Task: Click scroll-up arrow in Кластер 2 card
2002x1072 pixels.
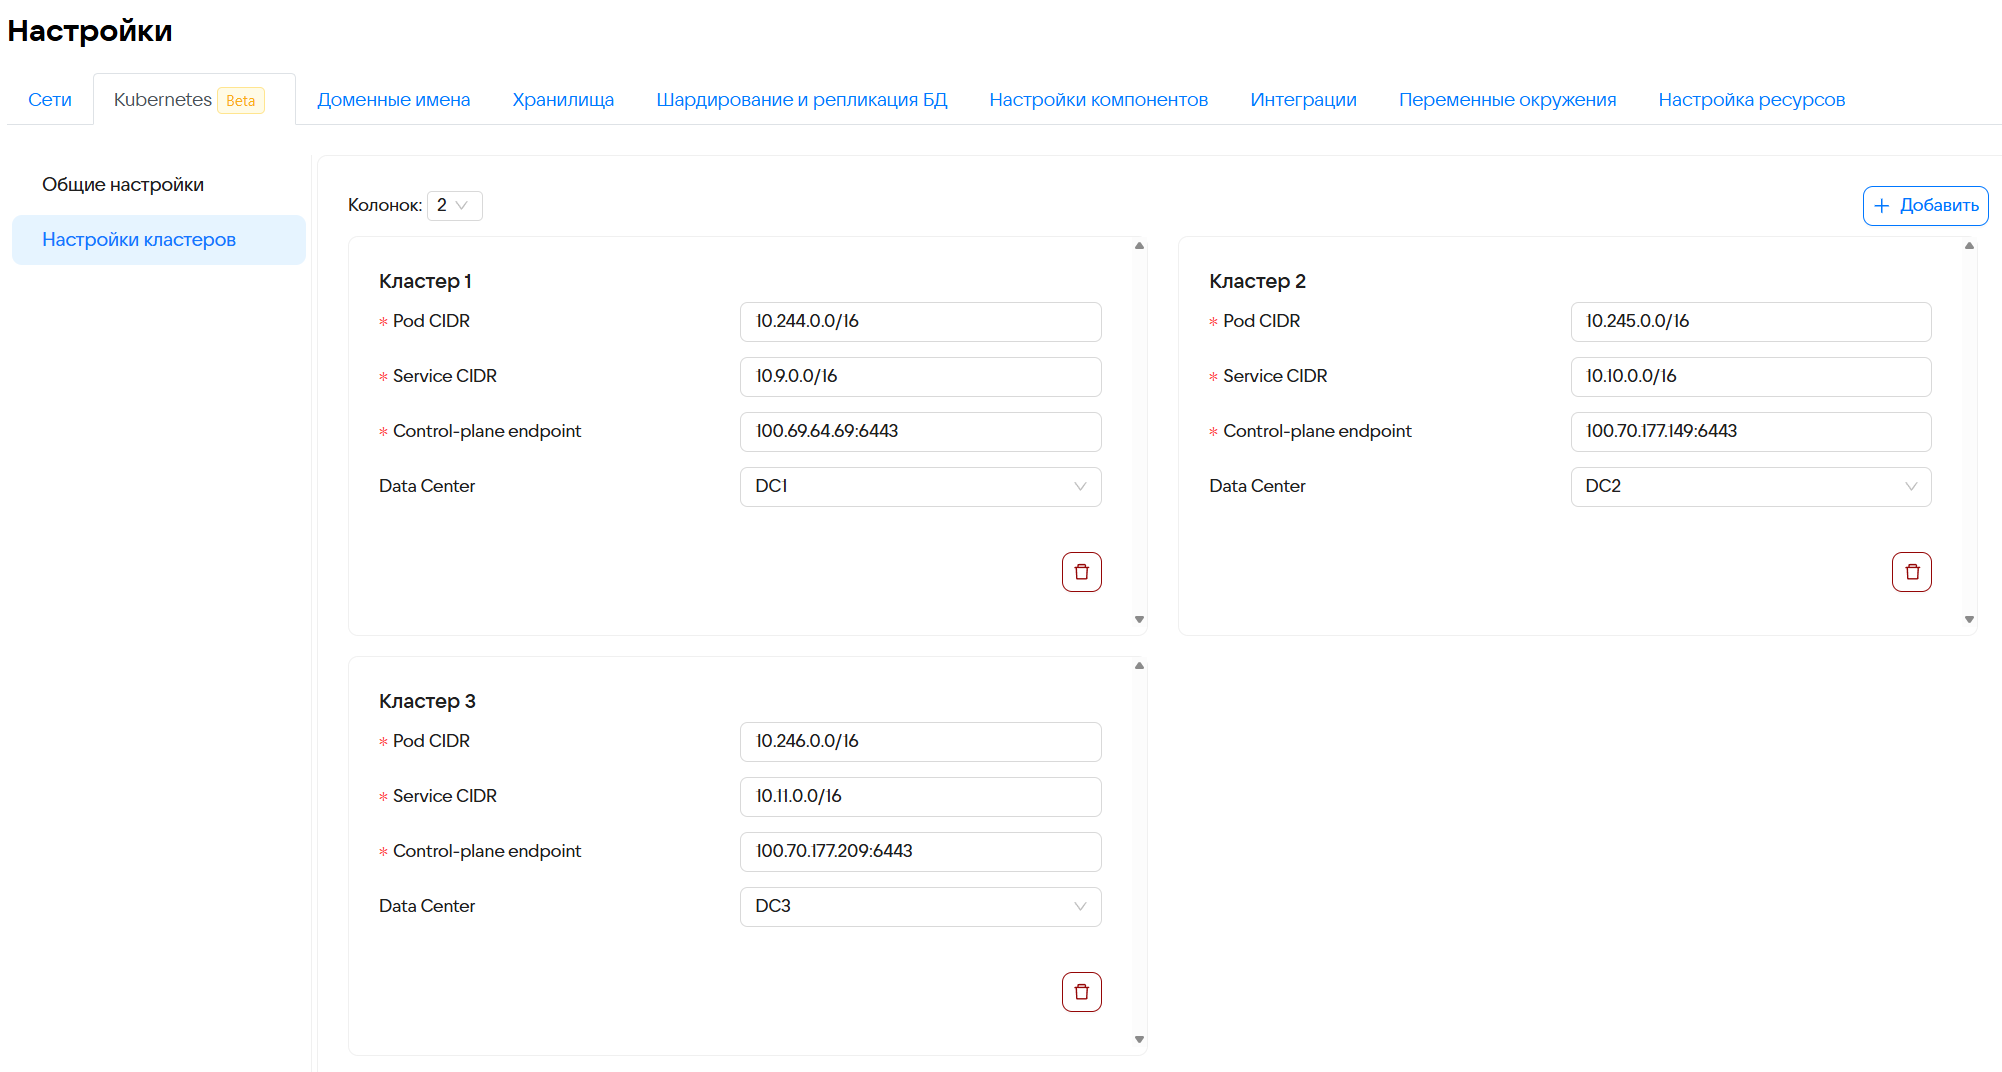Action: (1969, 245)
